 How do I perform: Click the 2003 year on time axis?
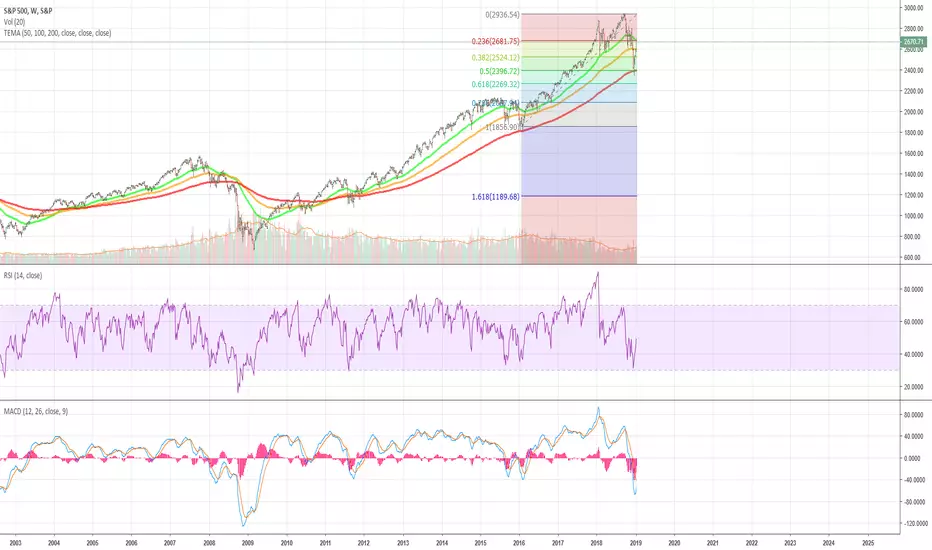click(15, 543)
